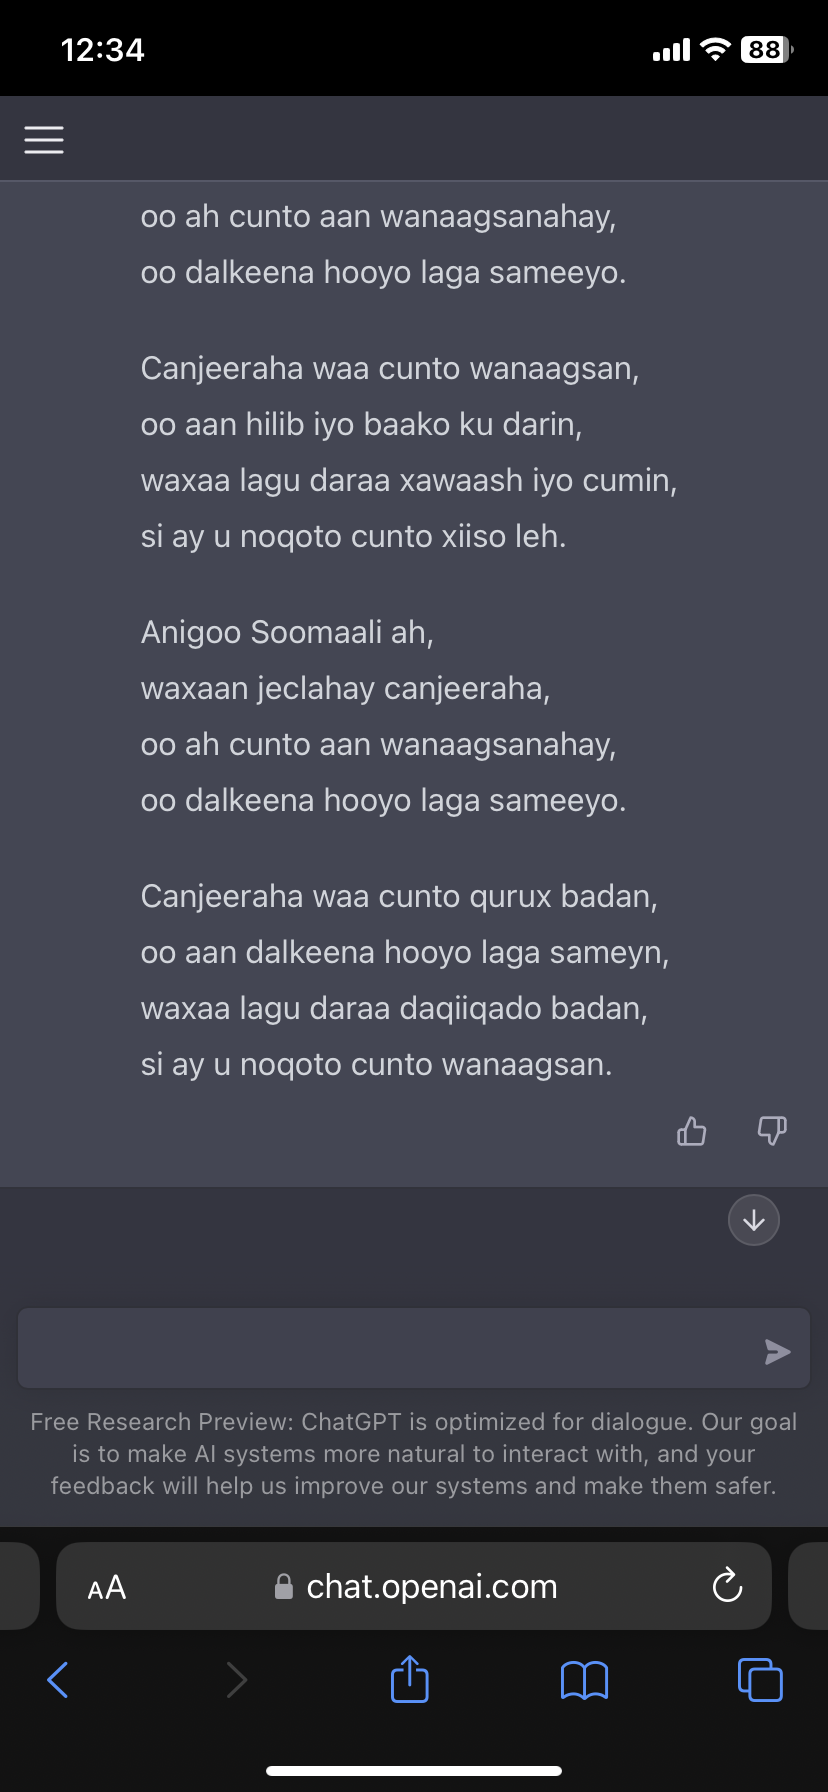Tap the forward navigation arrow
Image resolution: width=828 pixels, height=1792 pixels.
236,1680
